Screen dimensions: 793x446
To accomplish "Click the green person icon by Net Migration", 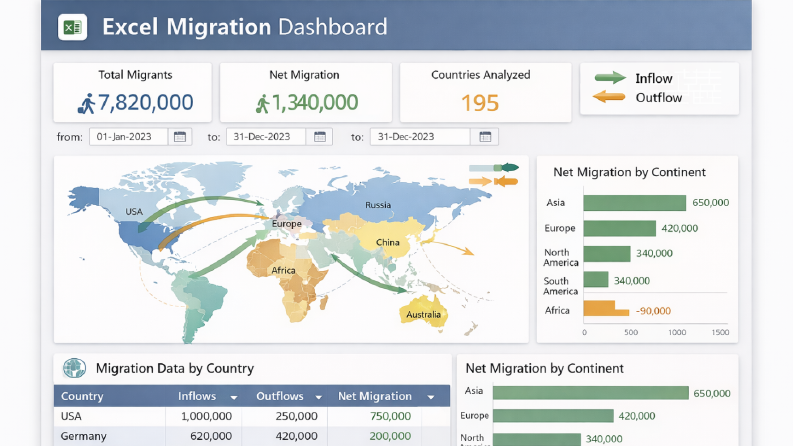I will point(262,104).
